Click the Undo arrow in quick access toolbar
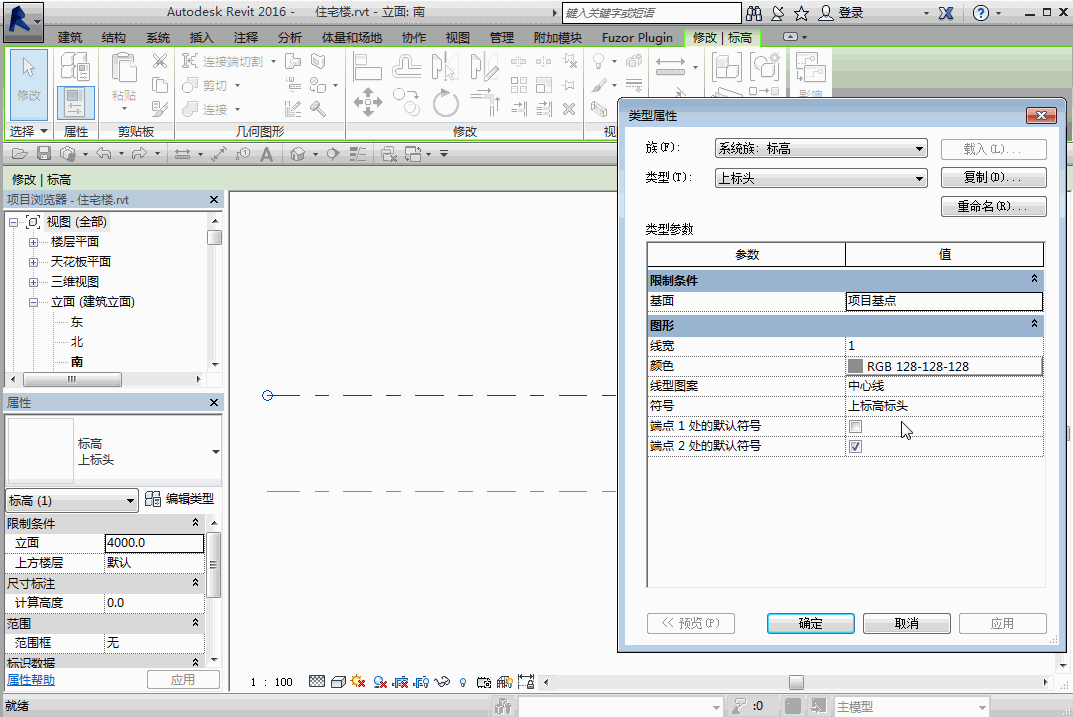The width and height of the screenshot is (1073, 717). pyautogui.click(x=104, y=154)
